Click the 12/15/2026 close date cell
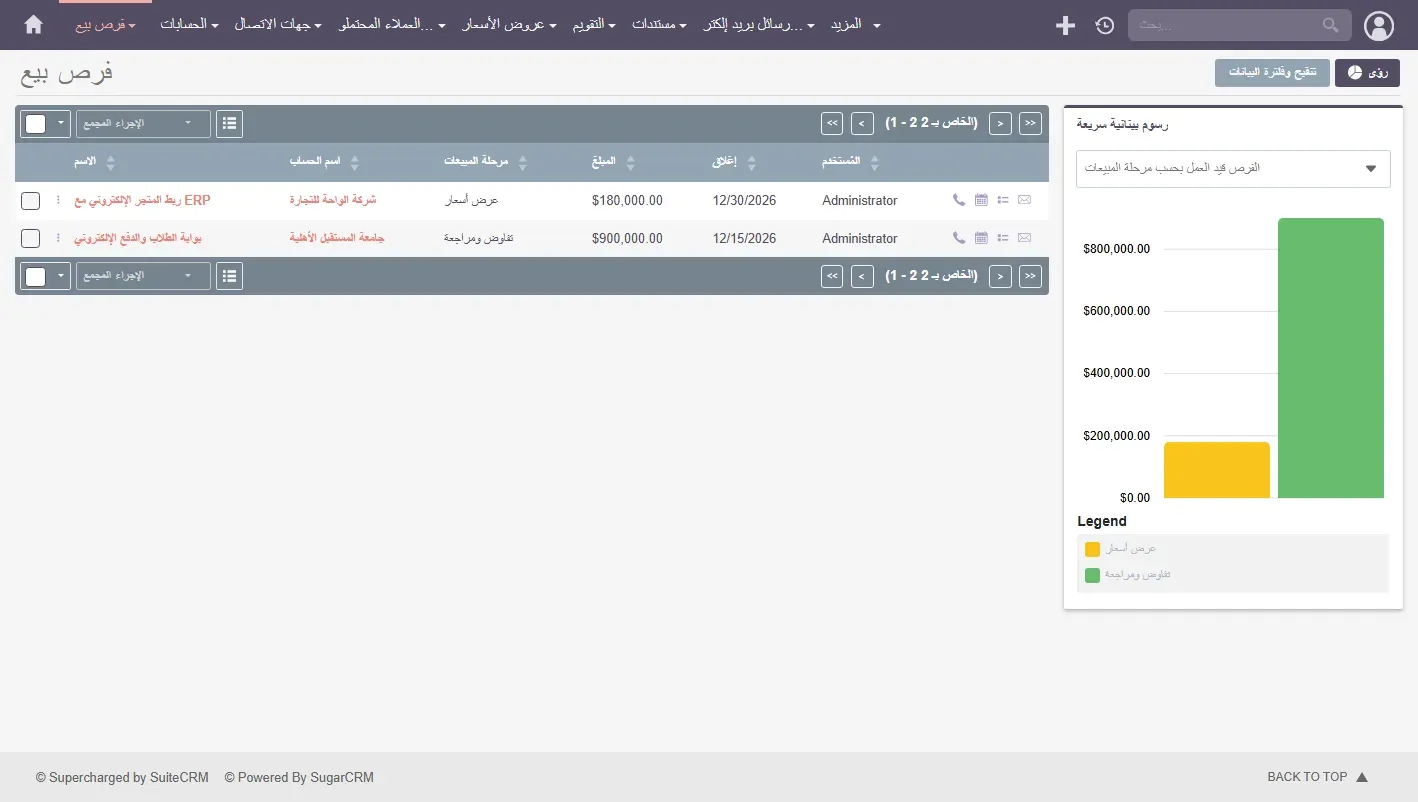 (744, 238)
